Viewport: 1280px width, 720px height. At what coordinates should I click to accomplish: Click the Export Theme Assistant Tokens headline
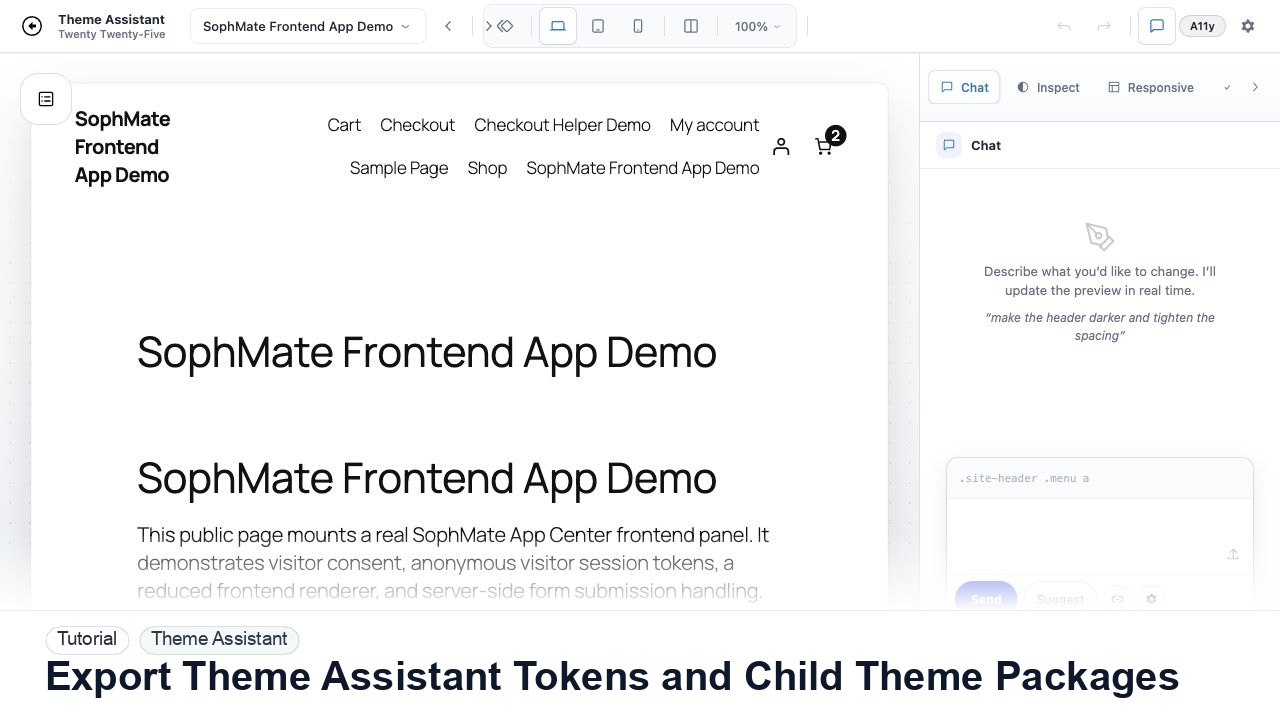[x=612, y=677]
